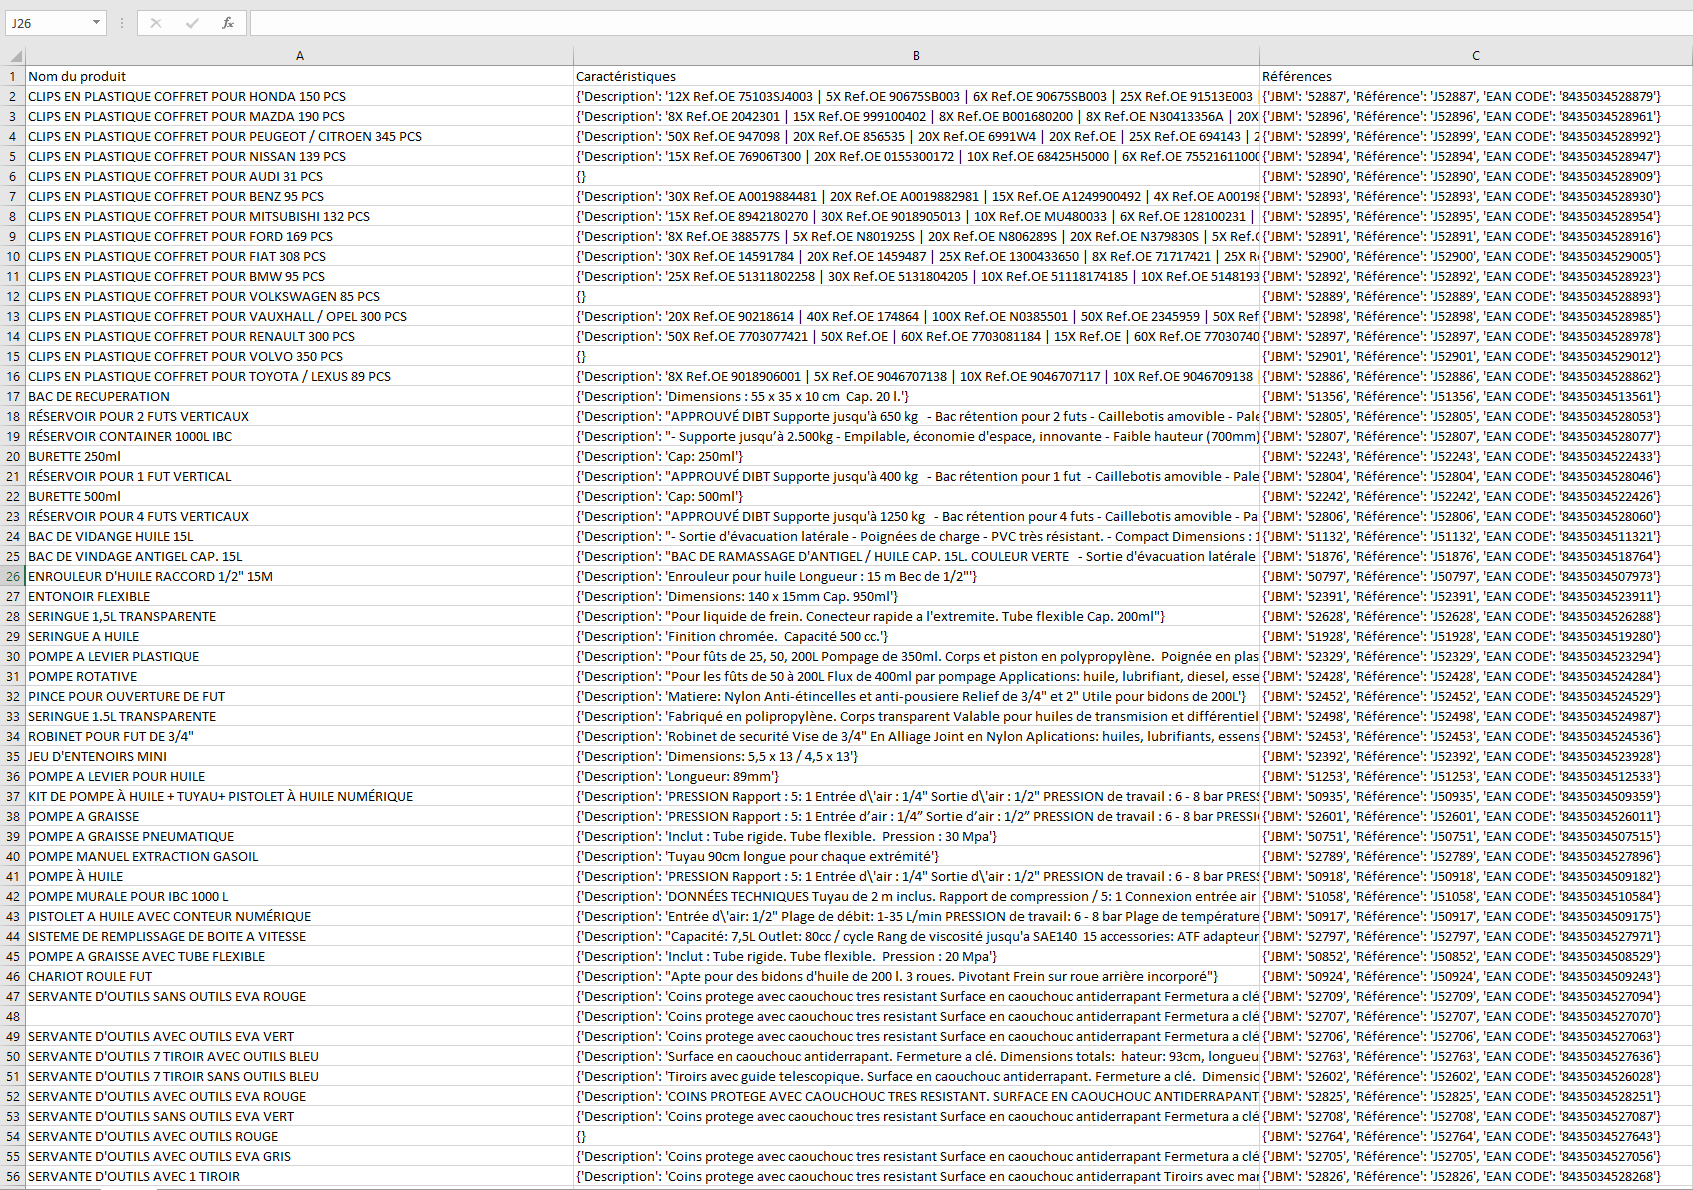
Task: Select cell 'POMPE A GRAISSE PNEUMATIQUE'
Action: pyautogui.click(x=300, y=836)
